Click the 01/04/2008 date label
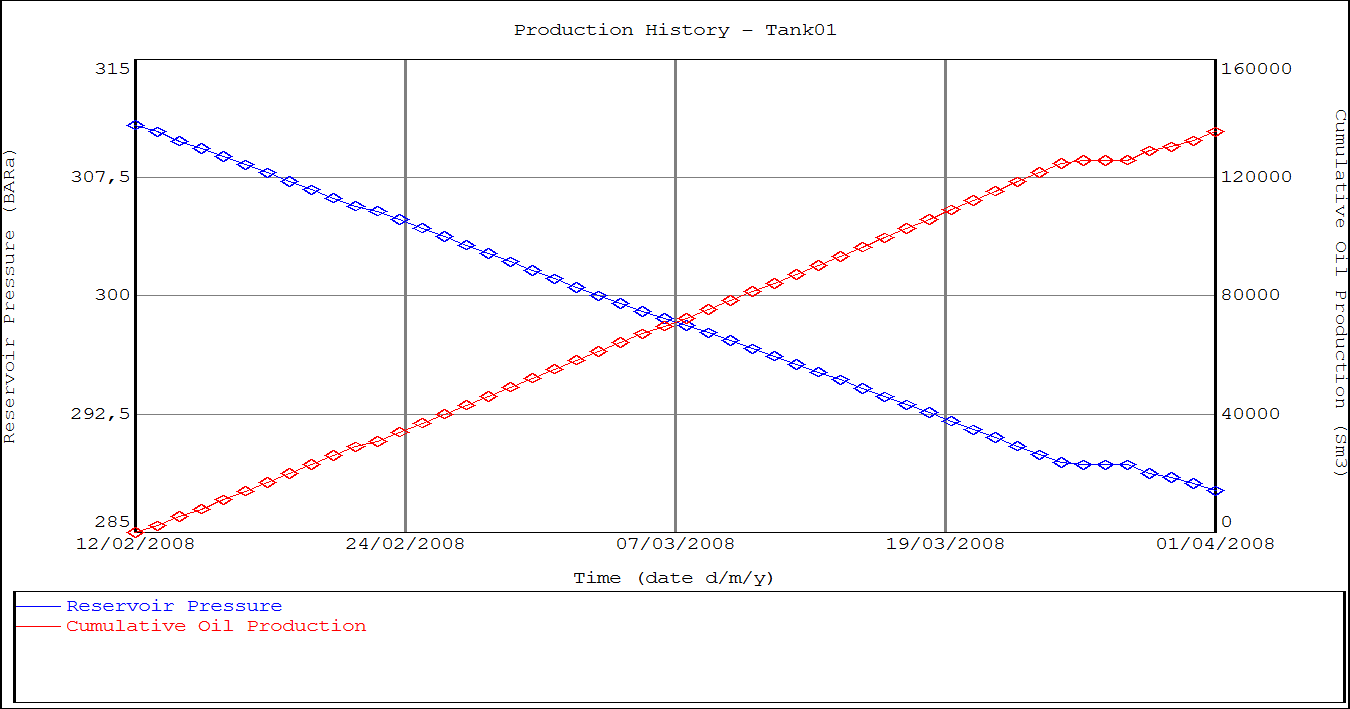 pos(1215,543)
